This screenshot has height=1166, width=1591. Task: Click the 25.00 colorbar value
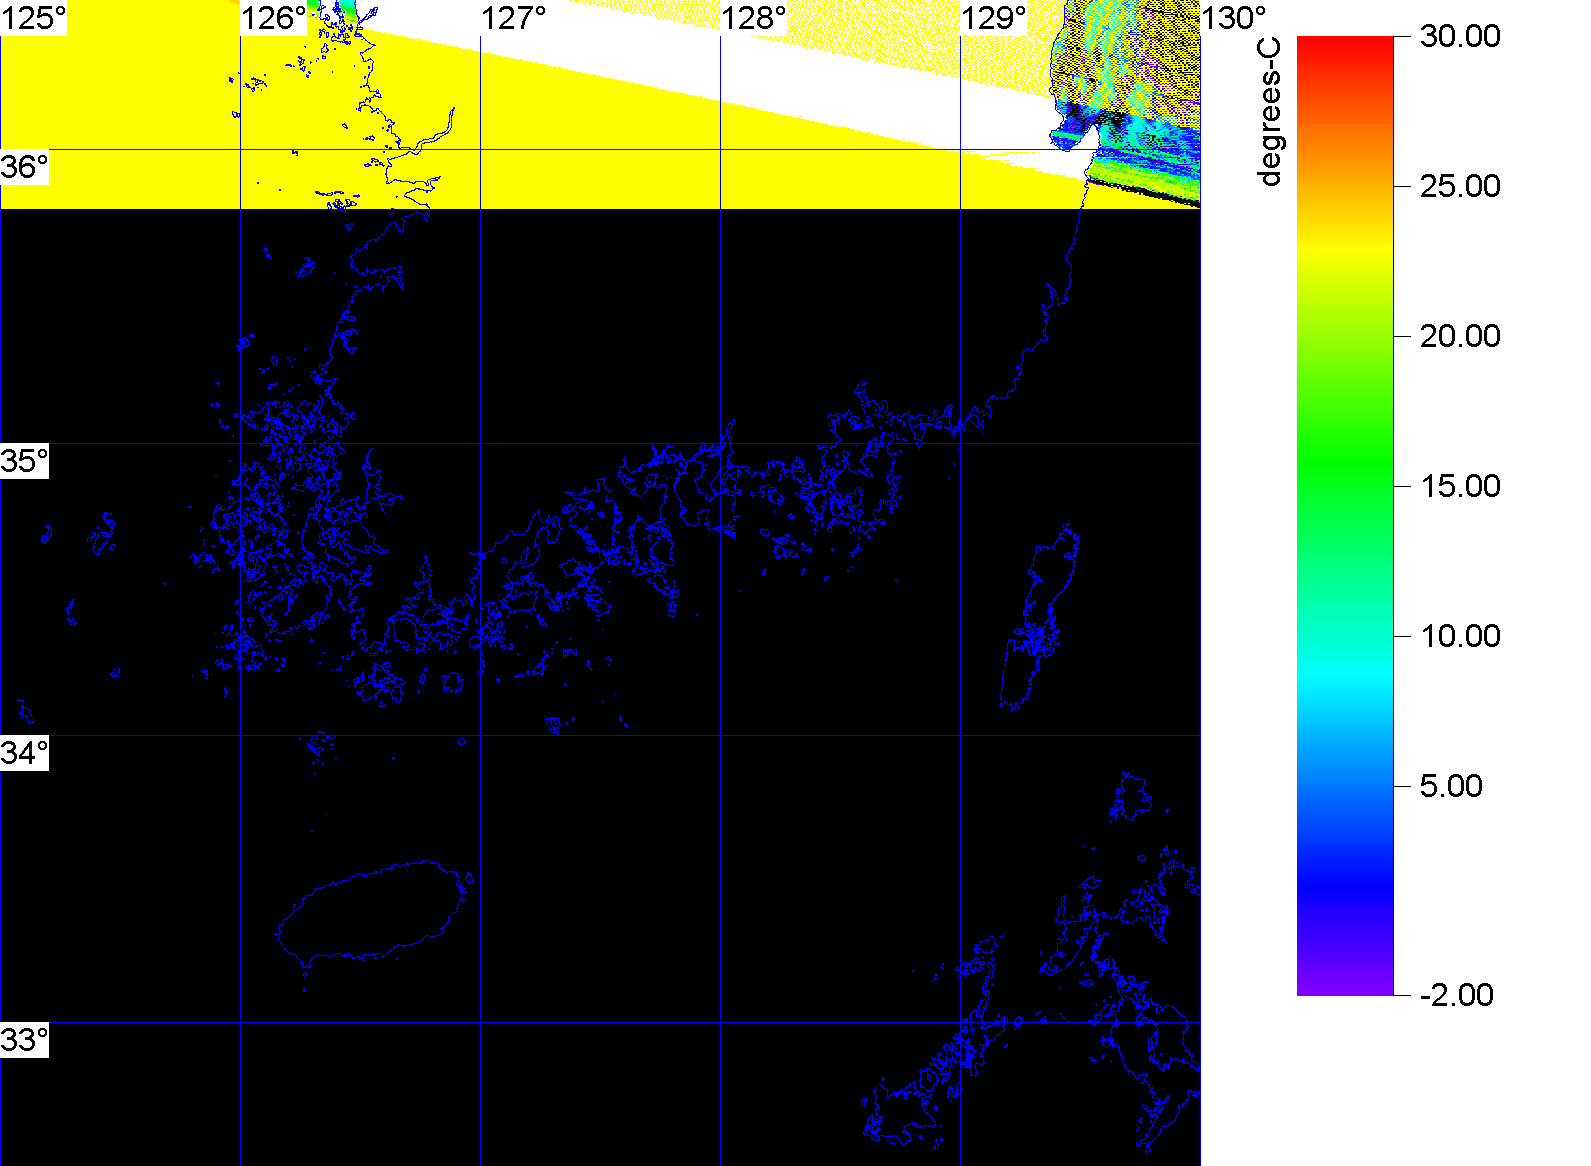click(1460, 186)
